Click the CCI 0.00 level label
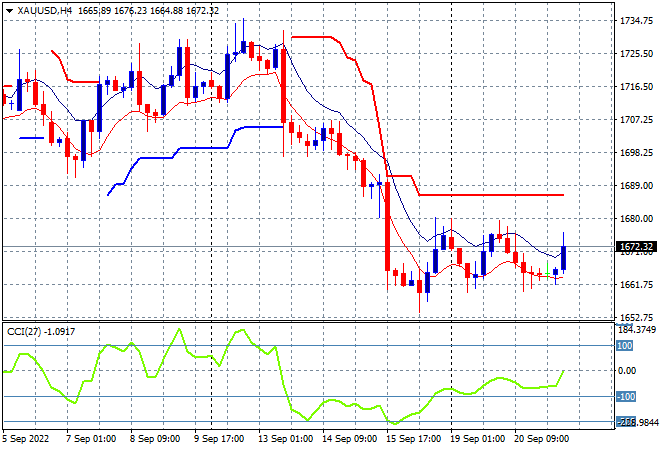The image size is (660, 450). [627, 371]
